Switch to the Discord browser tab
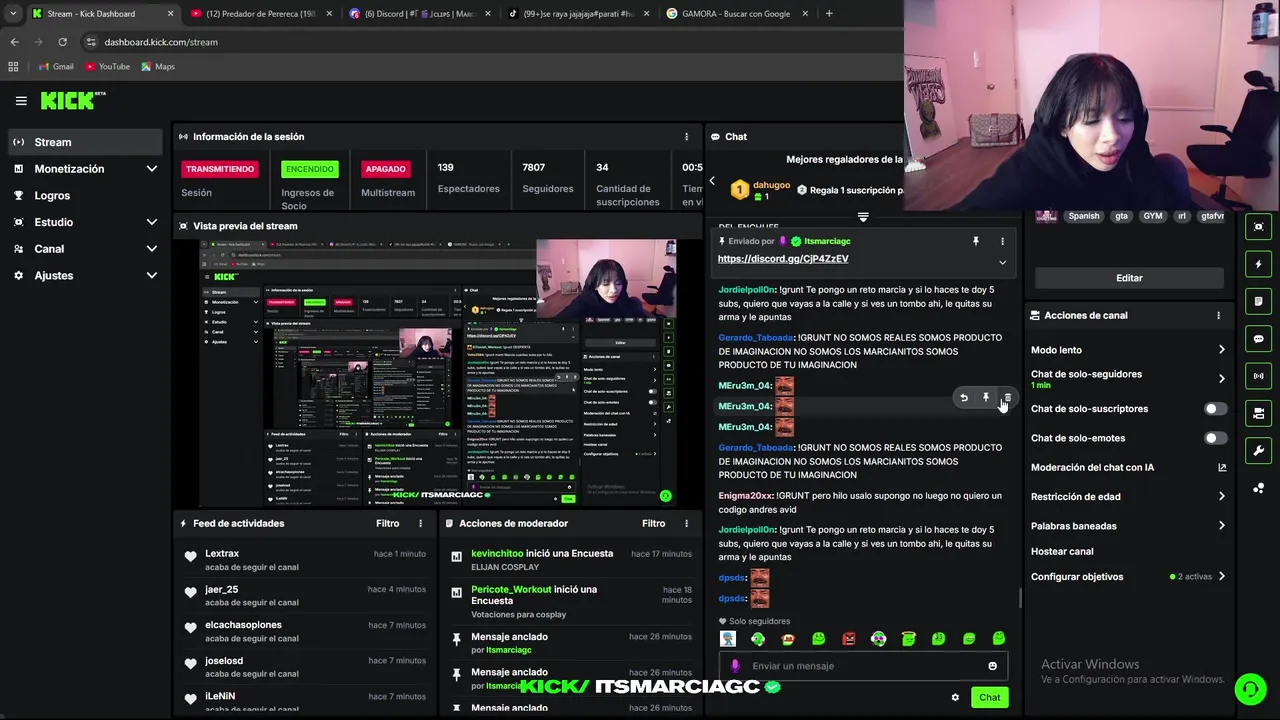 pos(419,14)
